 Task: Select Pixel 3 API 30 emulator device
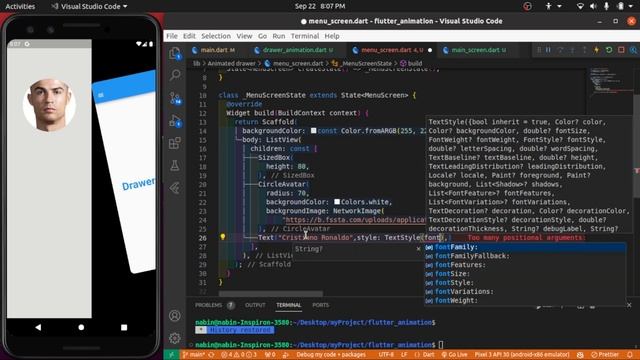click(522, 355)
